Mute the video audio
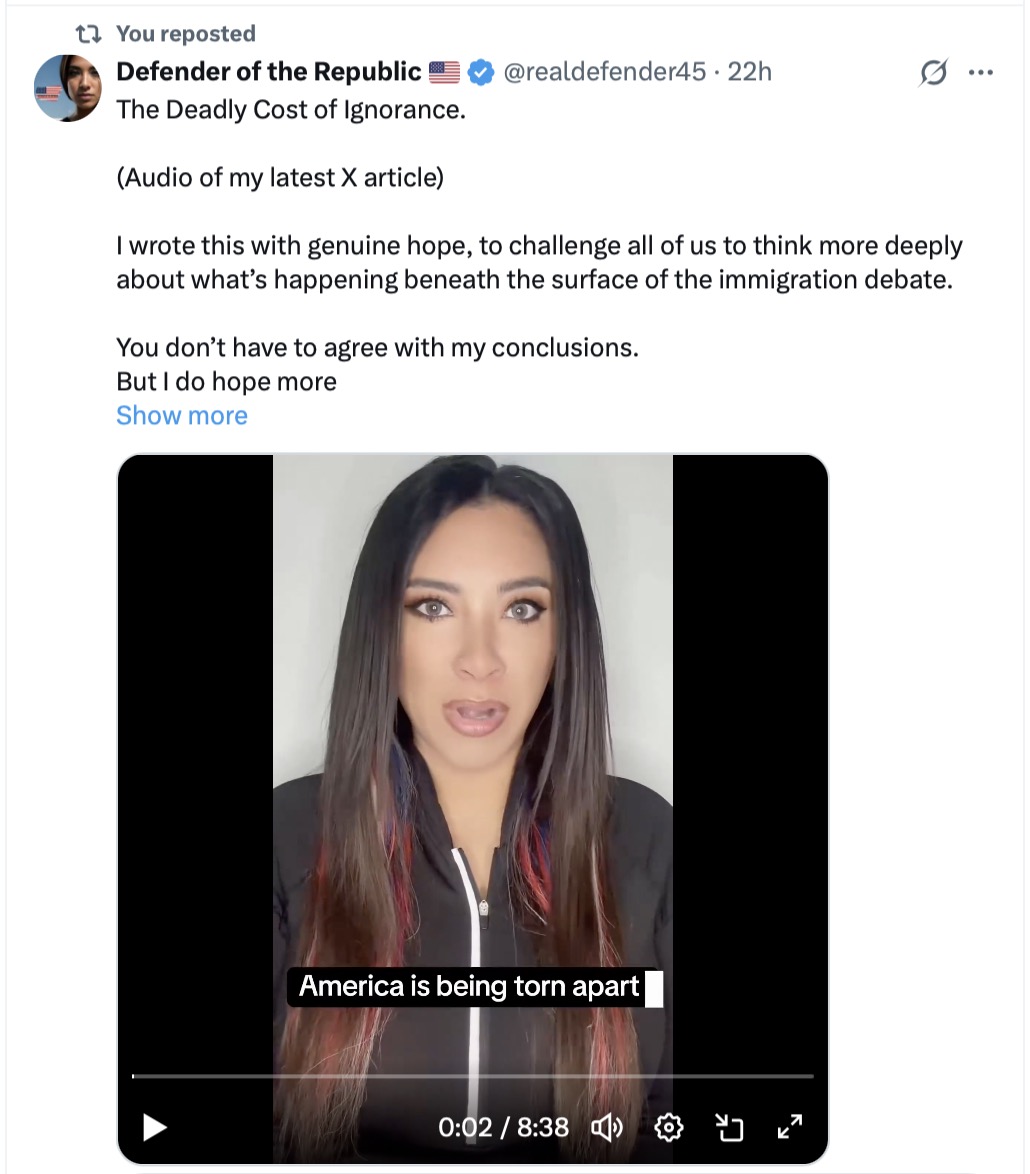The image size is (1030, 1174). 607,1128
